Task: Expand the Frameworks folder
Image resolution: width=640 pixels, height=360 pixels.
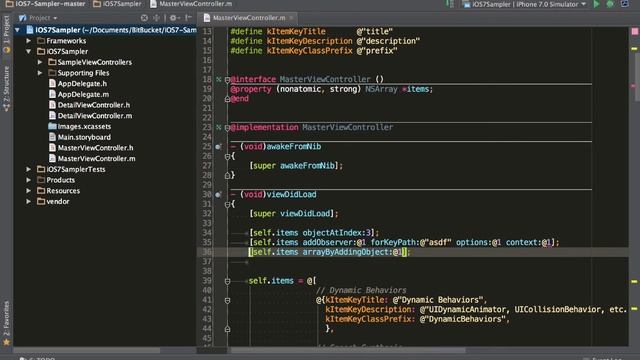Action: click(28, 41)
